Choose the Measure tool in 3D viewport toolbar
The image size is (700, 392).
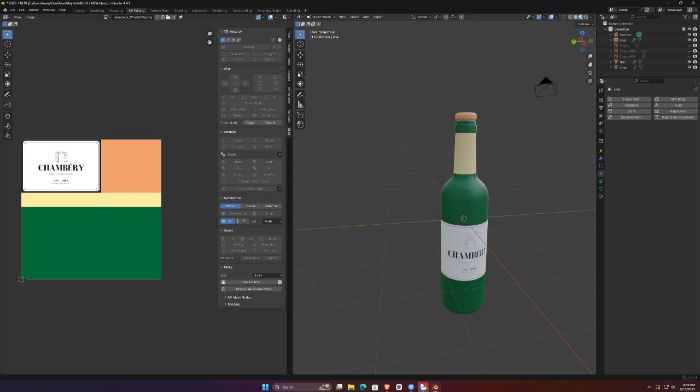point(300,104)
